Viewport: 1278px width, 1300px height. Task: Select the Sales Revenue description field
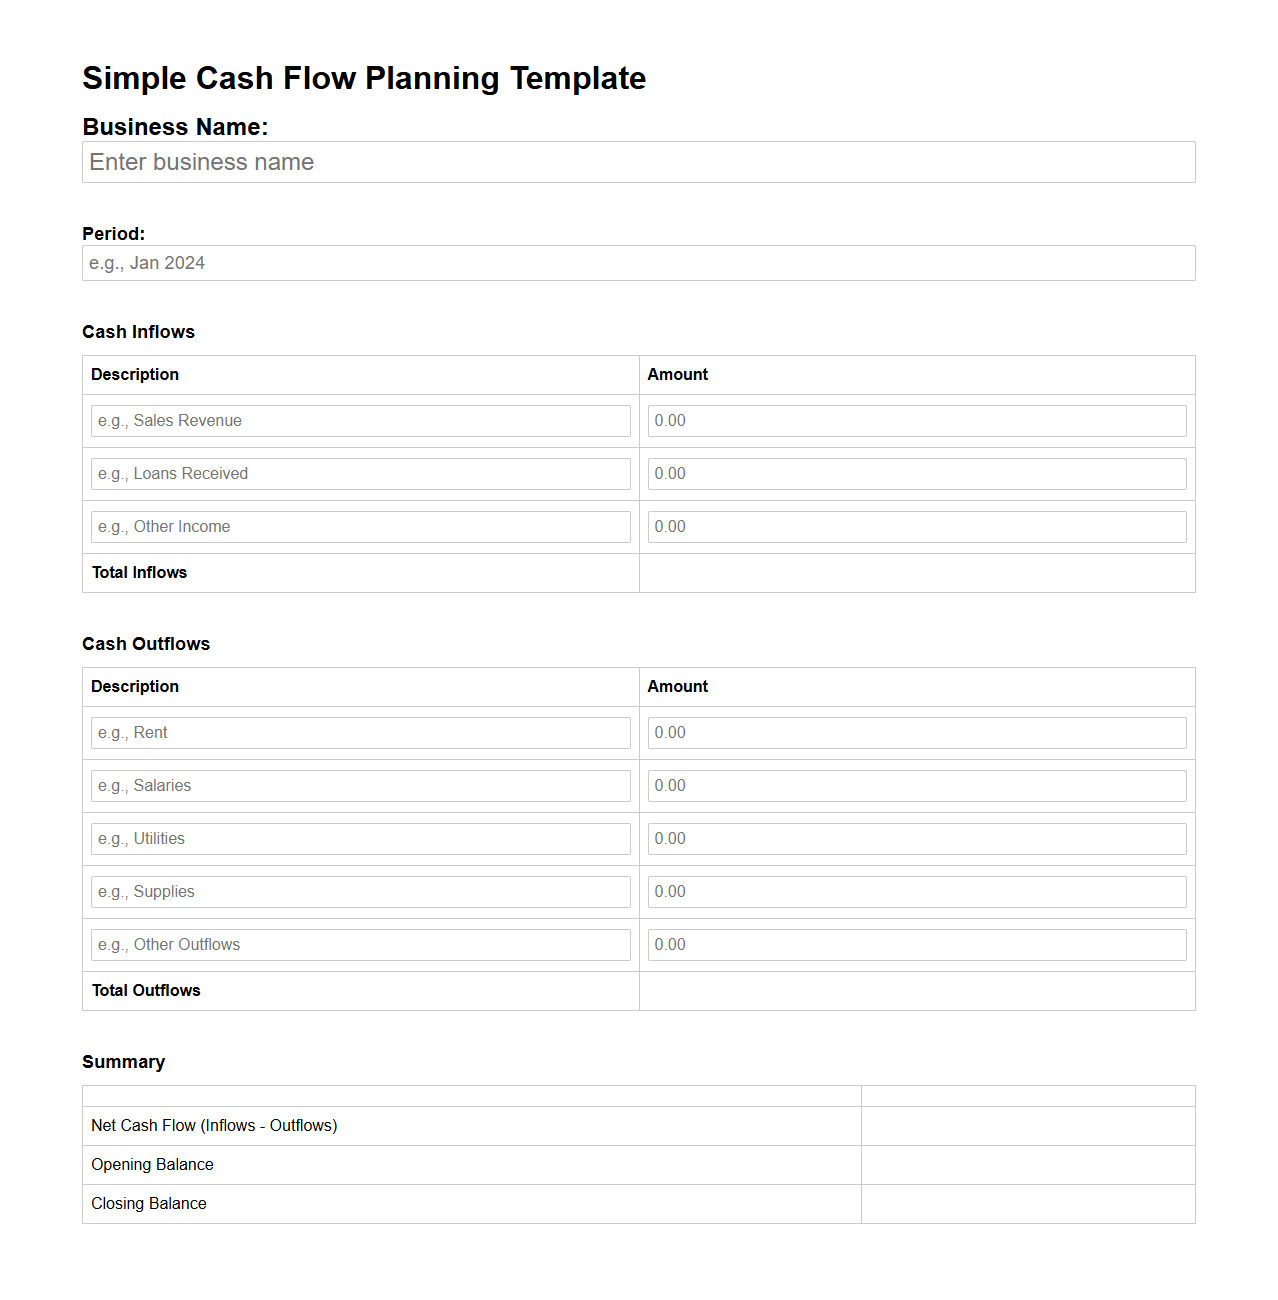coord(360,420)
